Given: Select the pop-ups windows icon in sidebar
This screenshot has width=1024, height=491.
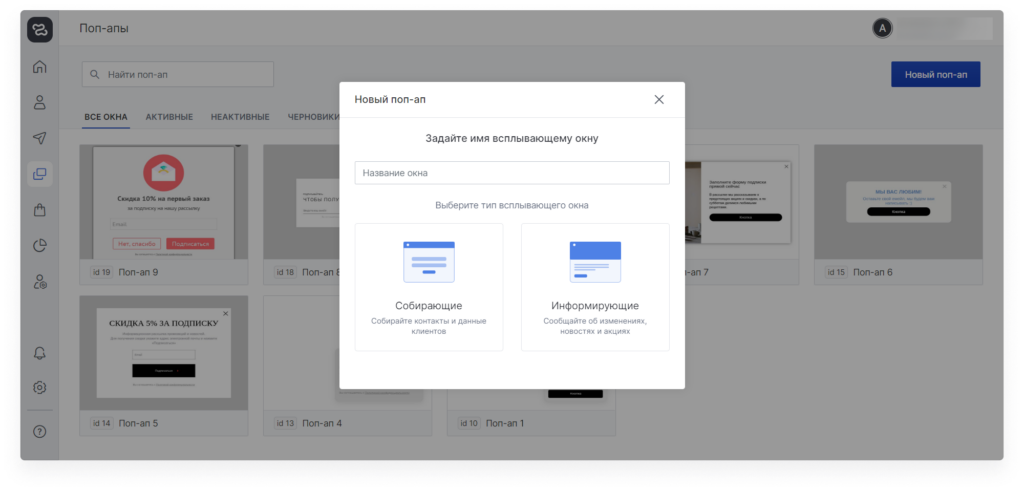Looking at the screenshot, I should coord(40,174).
